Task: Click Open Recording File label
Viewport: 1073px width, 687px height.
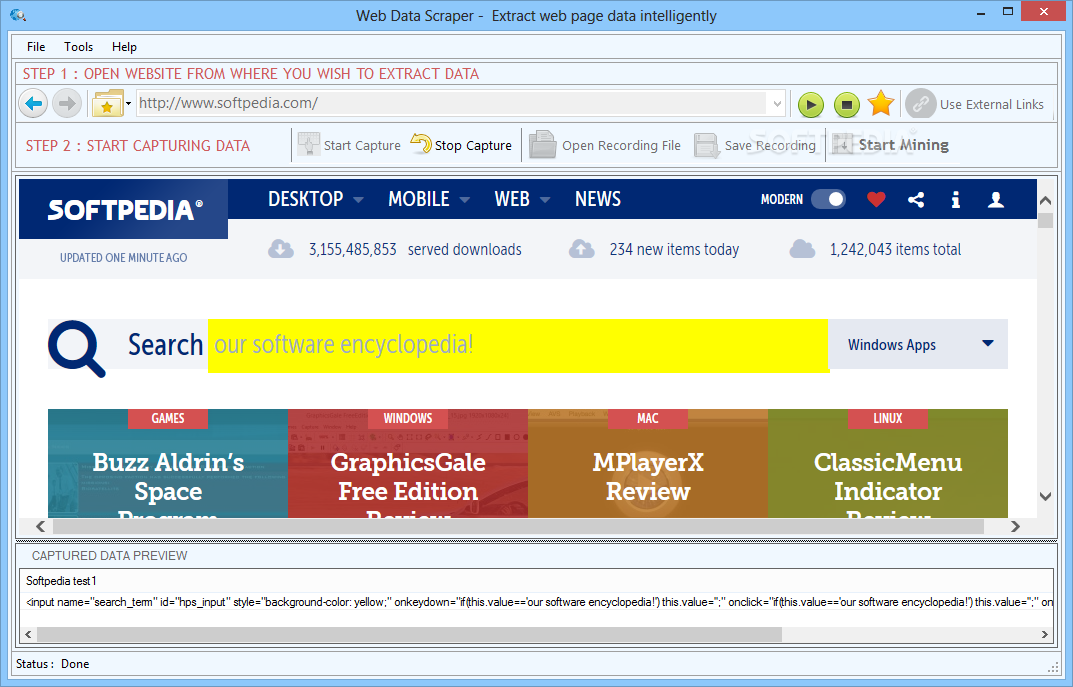Action: click(x=621, y=146)
